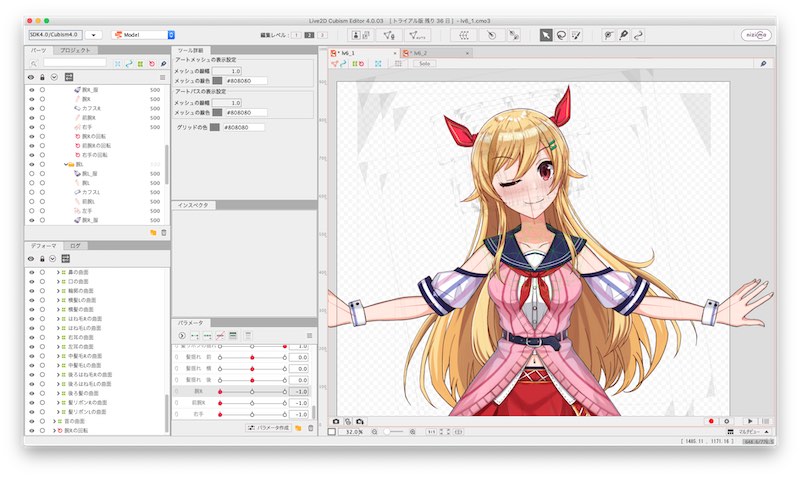Click the trash icon in the Parameter panel
The image size is (800, 477).
pyautogui.click(x=311, y=428)
